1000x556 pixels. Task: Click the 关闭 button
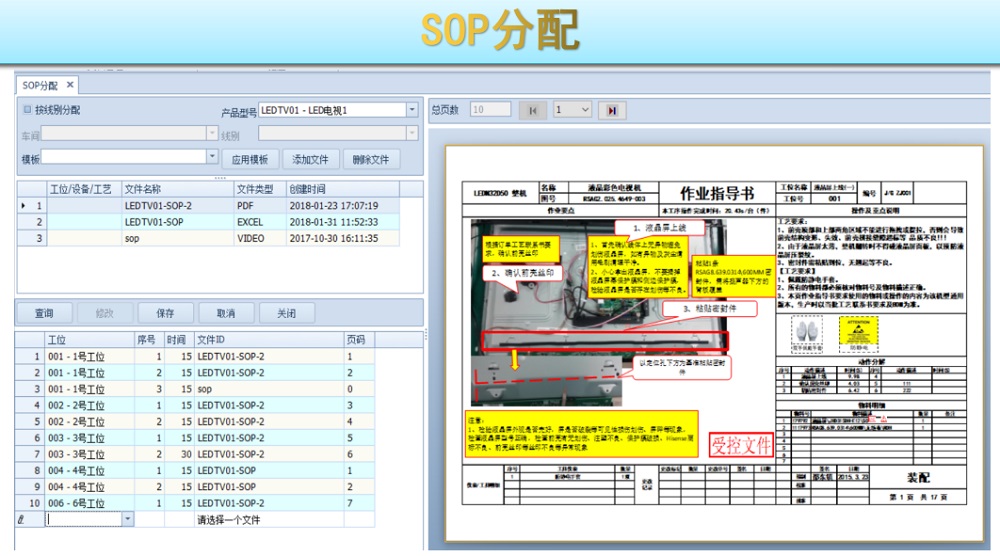click(x=286, y=313)
